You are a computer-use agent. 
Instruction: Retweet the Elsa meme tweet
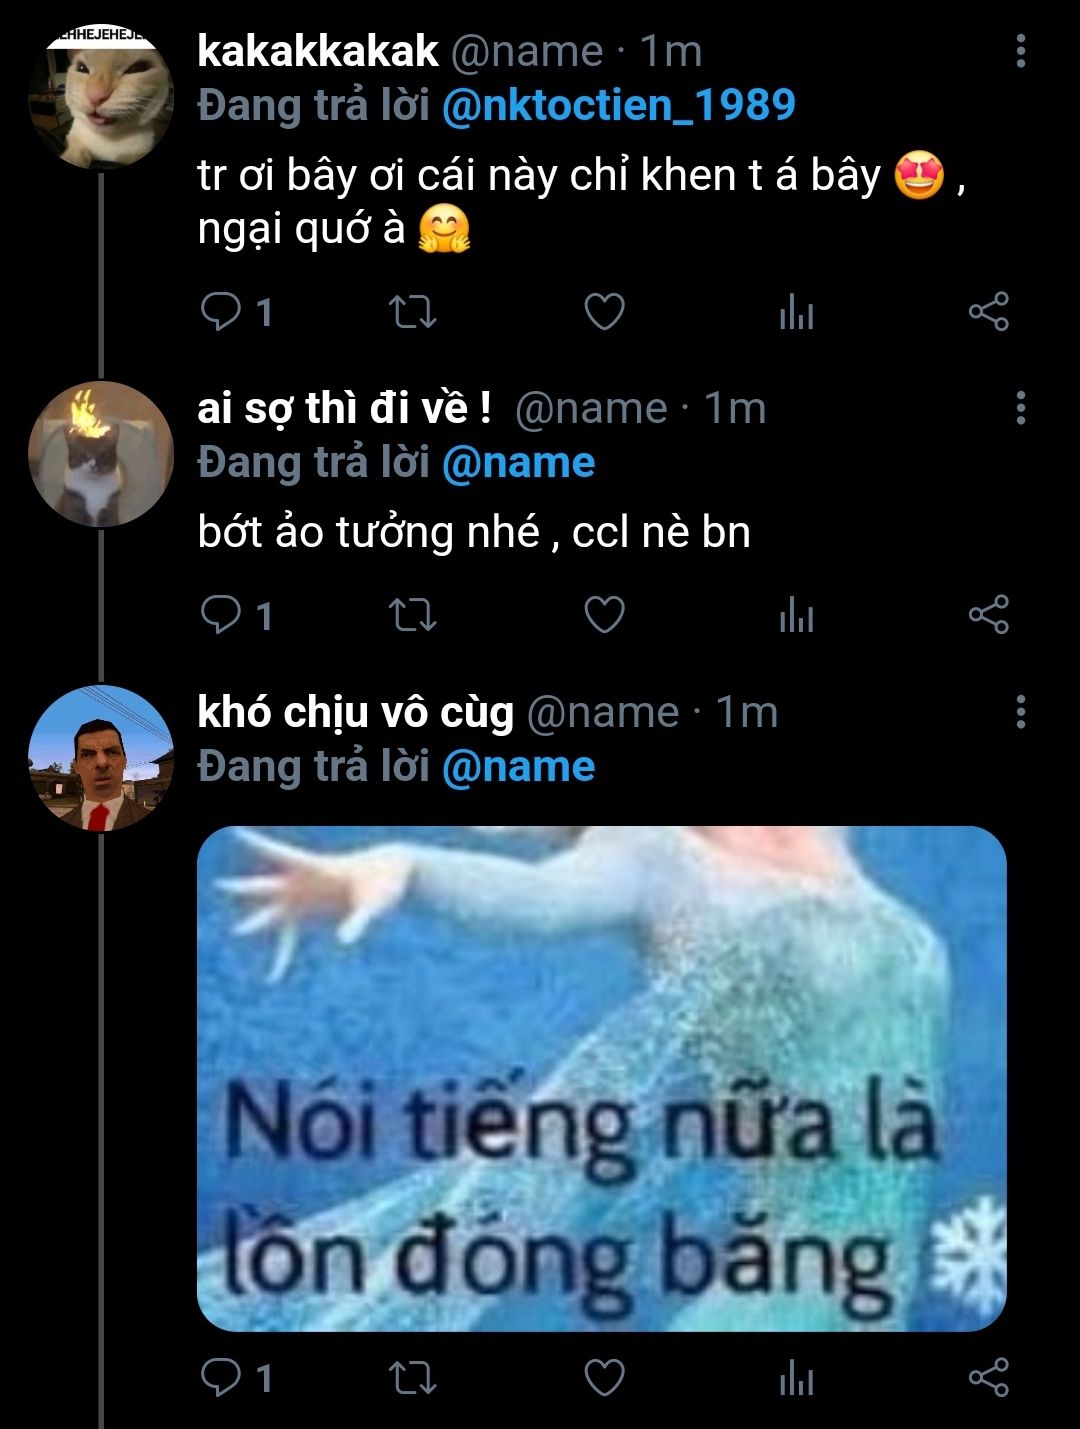pos(411,1378)
